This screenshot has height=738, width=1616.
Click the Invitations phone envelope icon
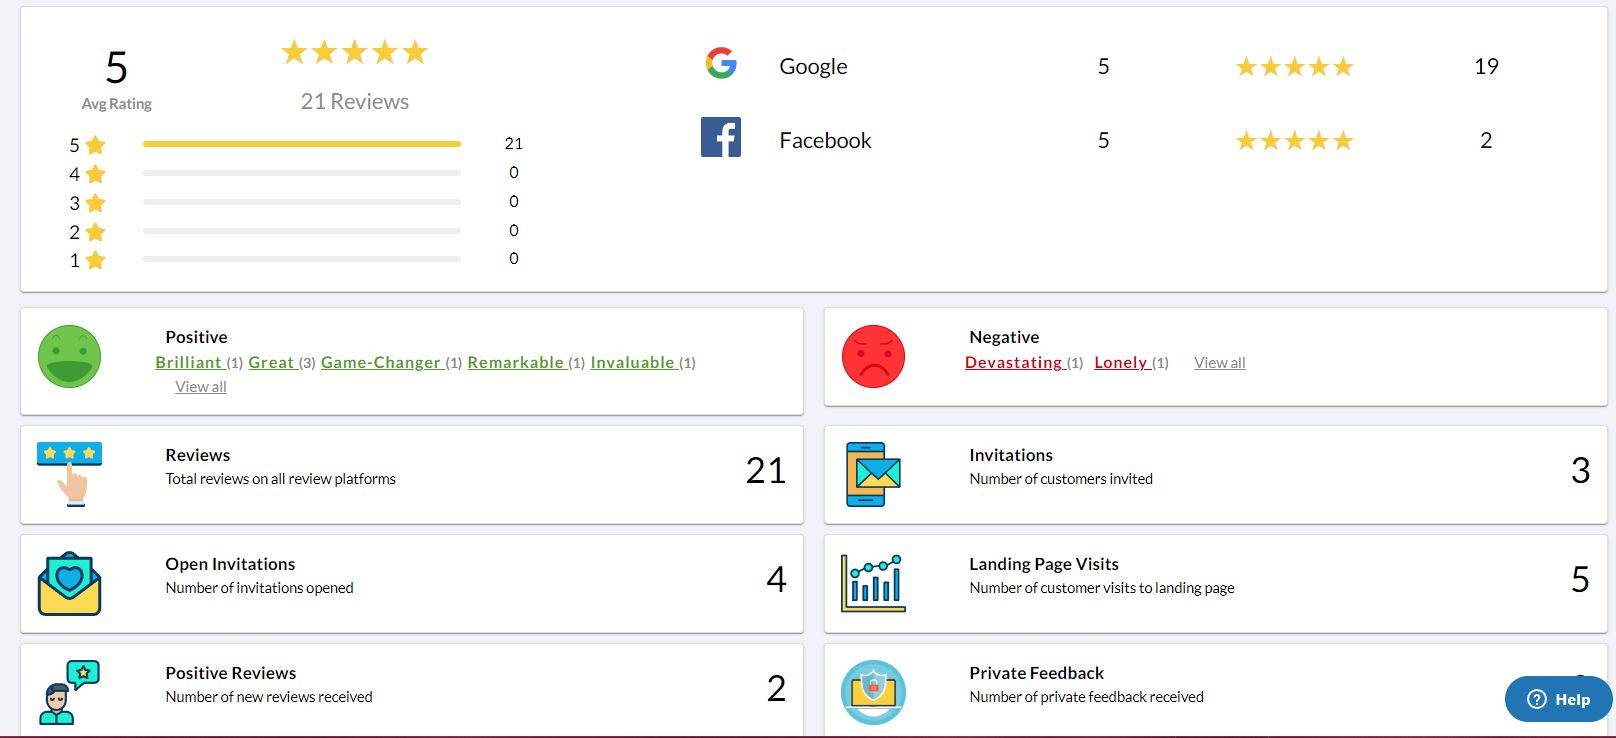click(873, 474)
